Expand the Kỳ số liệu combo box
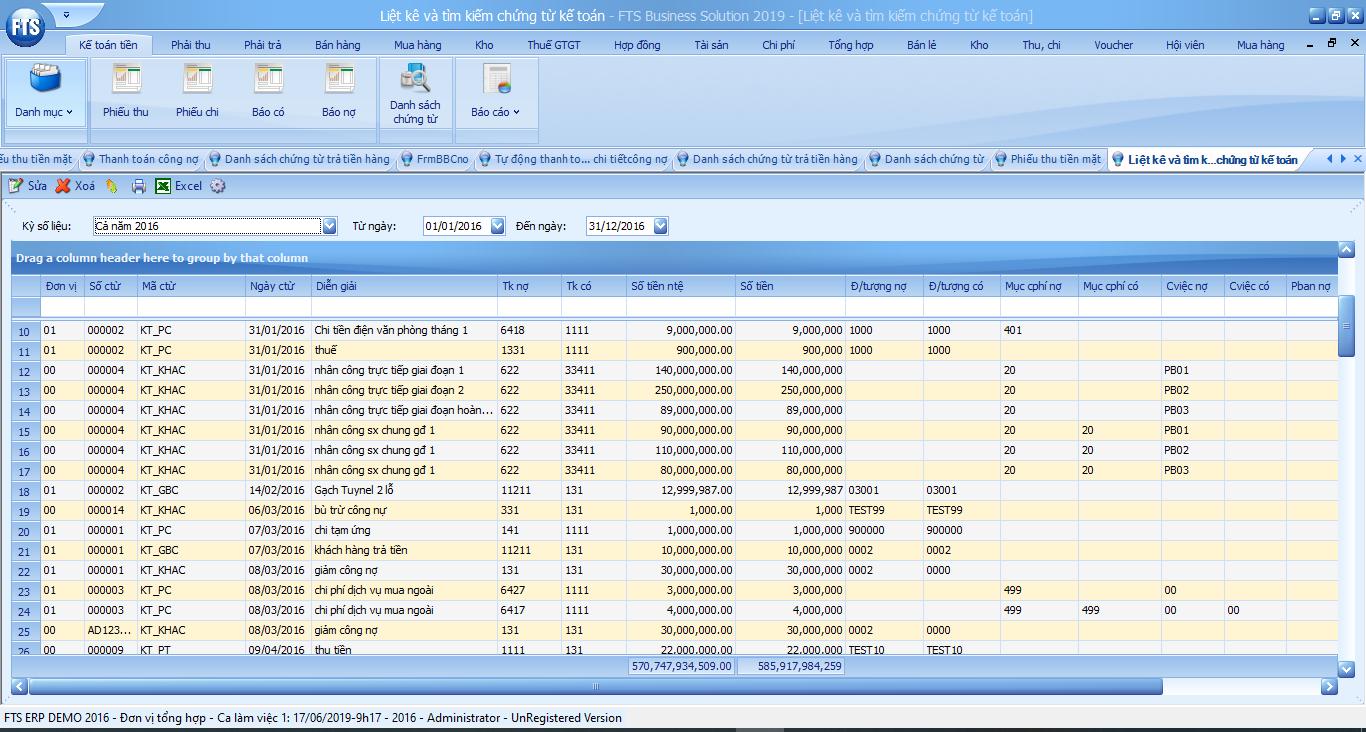This screenshot has width=1366, height=732. coord(330,226)
